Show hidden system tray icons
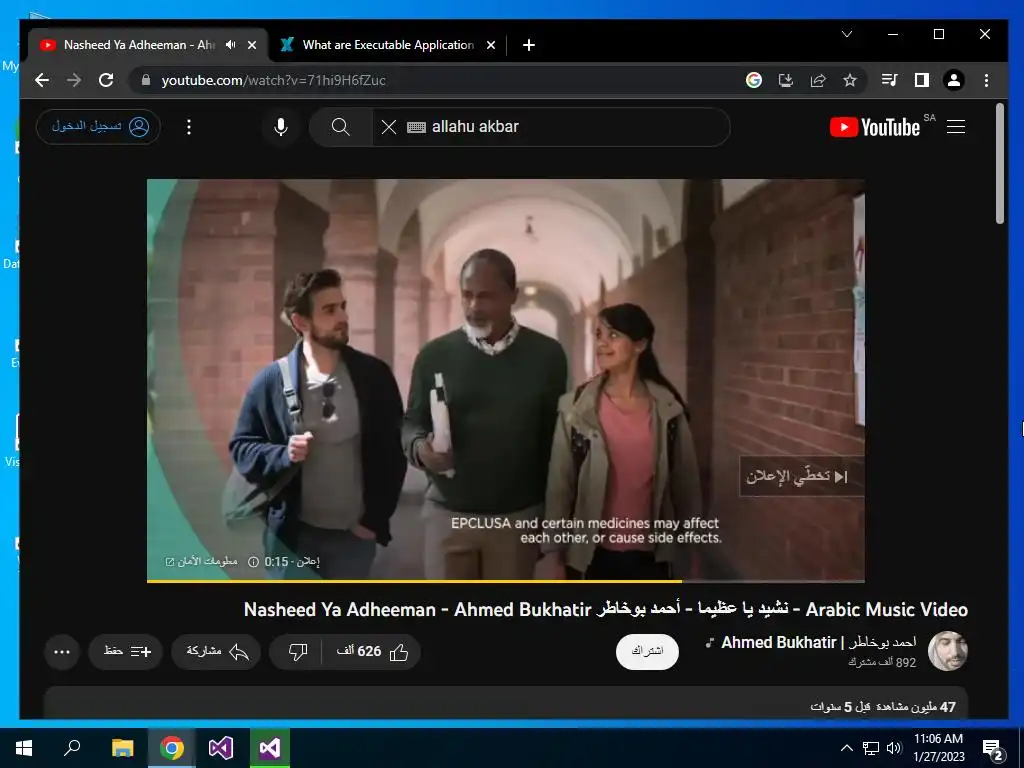 coord(846,748)
